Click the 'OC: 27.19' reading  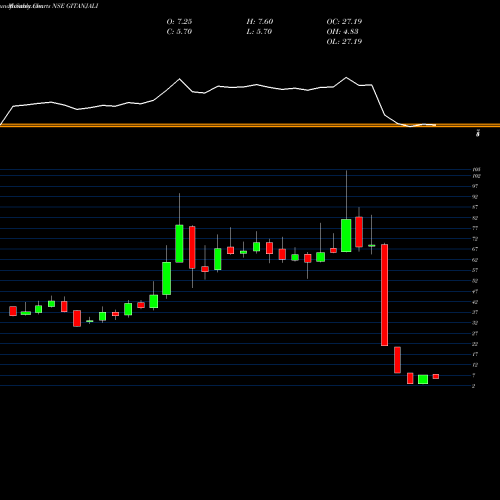344,22
